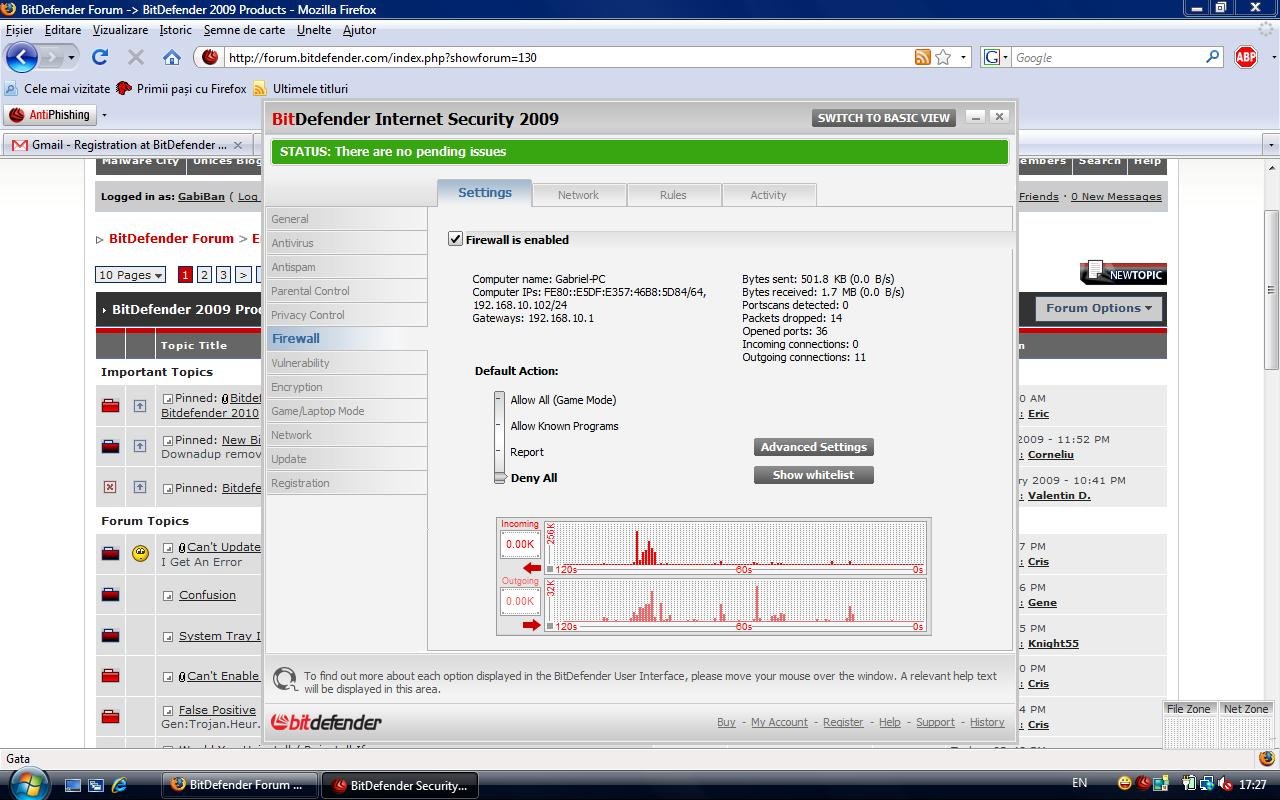This screenshot has width=1280, height=800.
Task: Click the Adblock Plus ABP icon
Action: [x=1246, y=57]
